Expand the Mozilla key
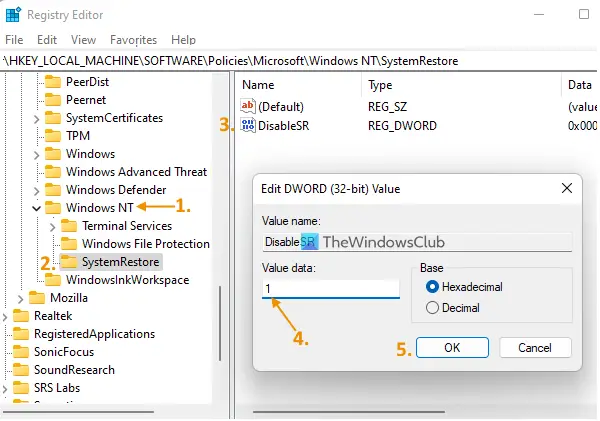The image size is (600, 421). point(20,299)
